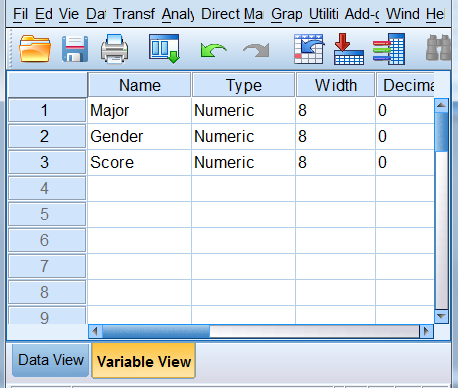Select row header 2
This screenshot has height=388, width=458.
coord(47,136)
